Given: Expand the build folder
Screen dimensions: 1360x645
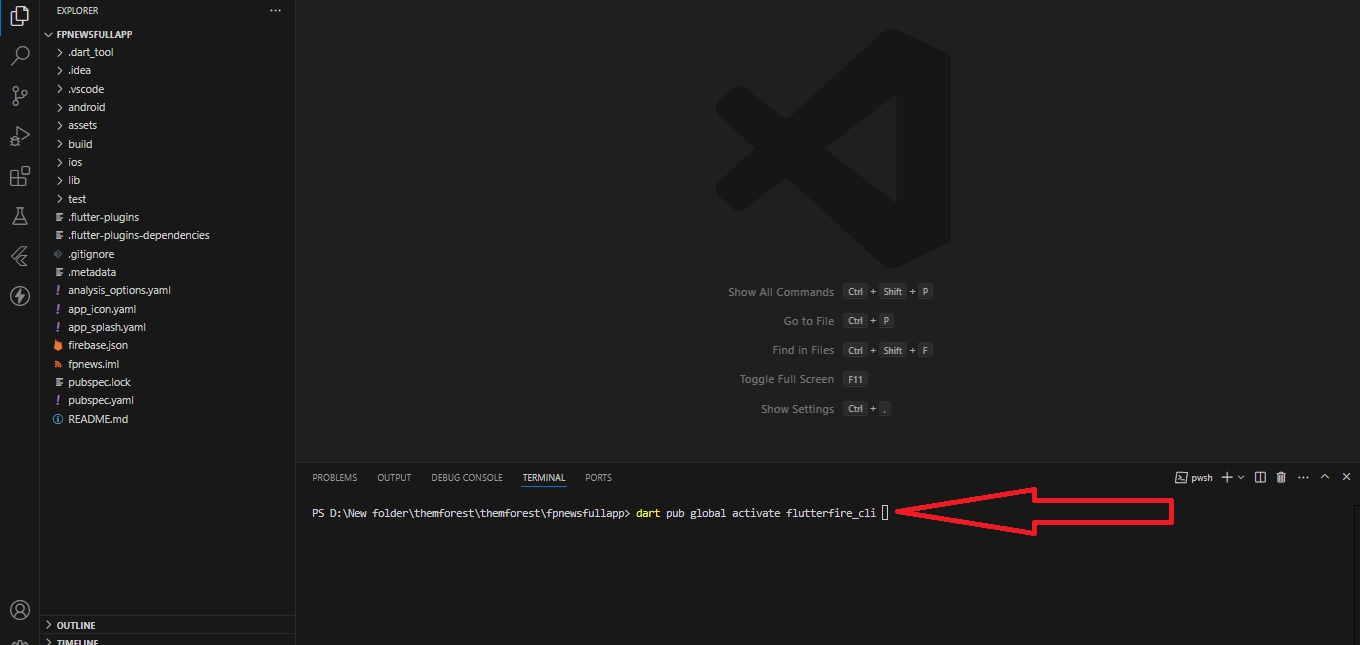Looking at the screenshot, I should pyautogui.click(x=167, y=144).
